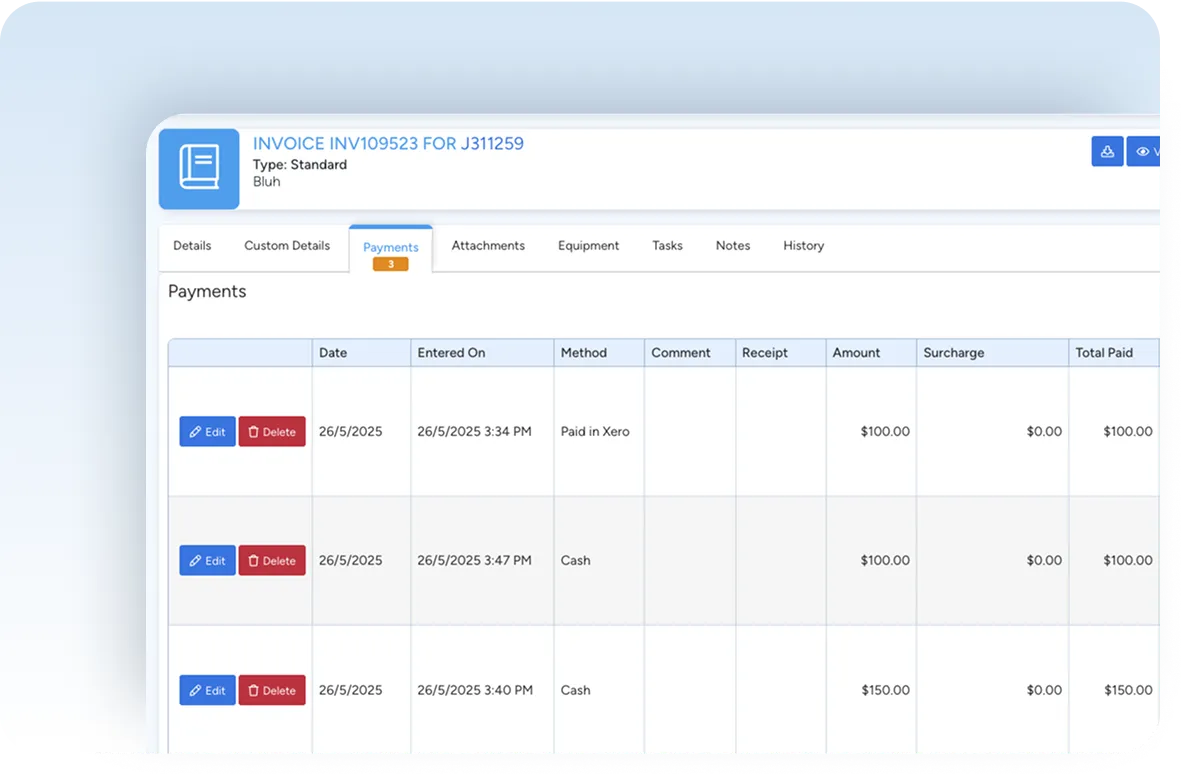This screenshot has width=1190, height=783.
Task: Click the blue download icon button
Action: [x=1107, y=151]
